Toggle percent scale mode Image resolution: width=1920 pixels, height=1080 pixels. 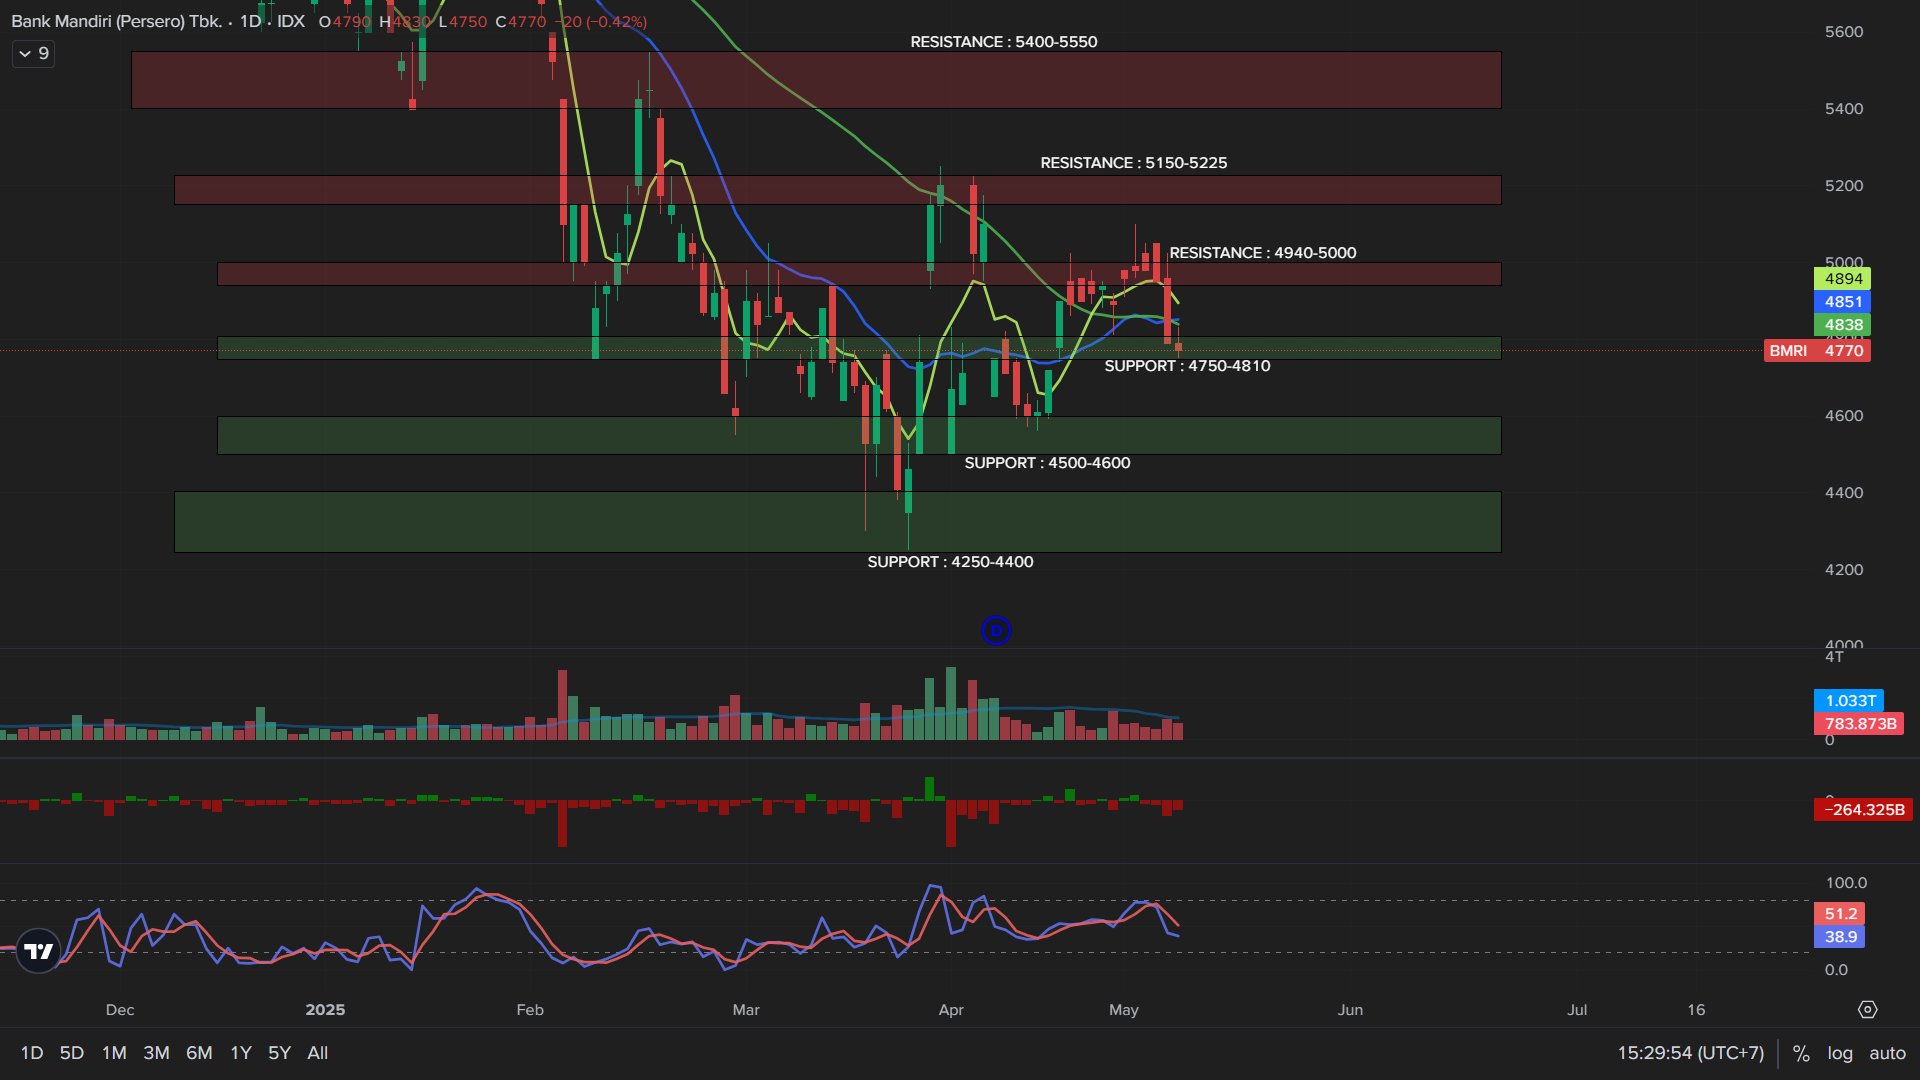click(1801, 1053)
